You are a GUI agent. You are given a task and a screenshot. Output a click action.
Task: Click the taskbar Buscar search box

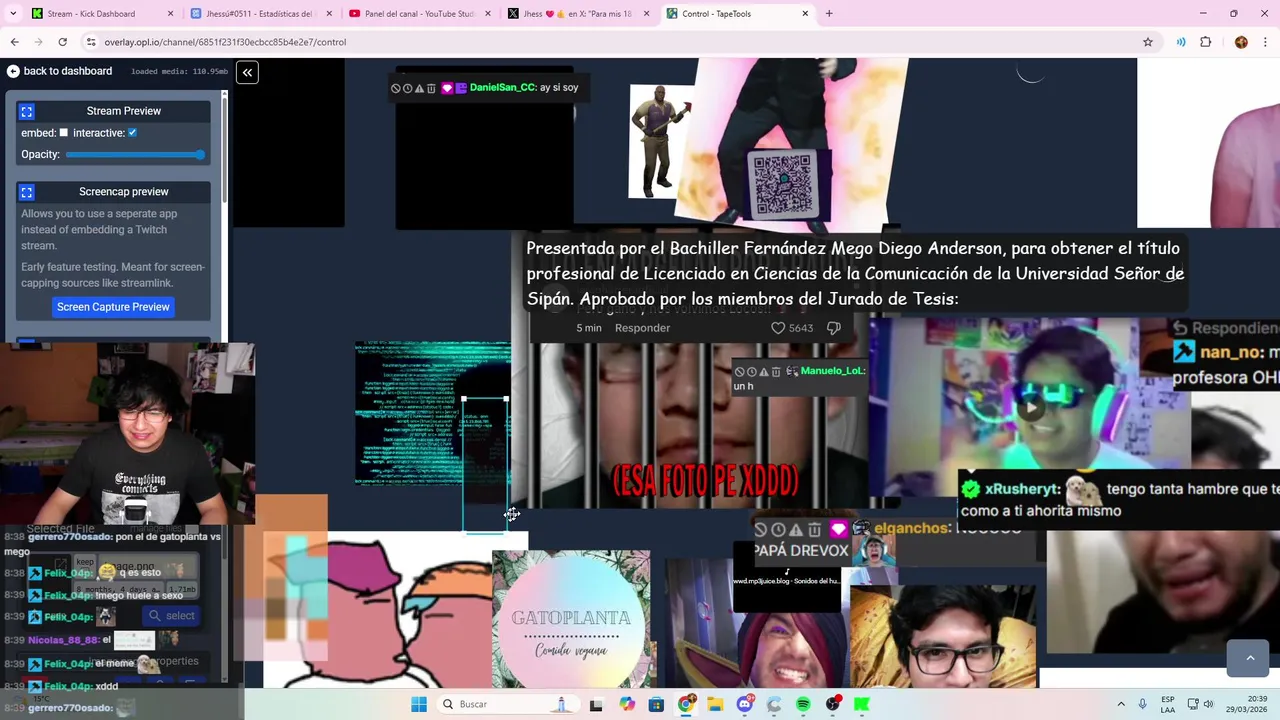click(x=506, y=704)
